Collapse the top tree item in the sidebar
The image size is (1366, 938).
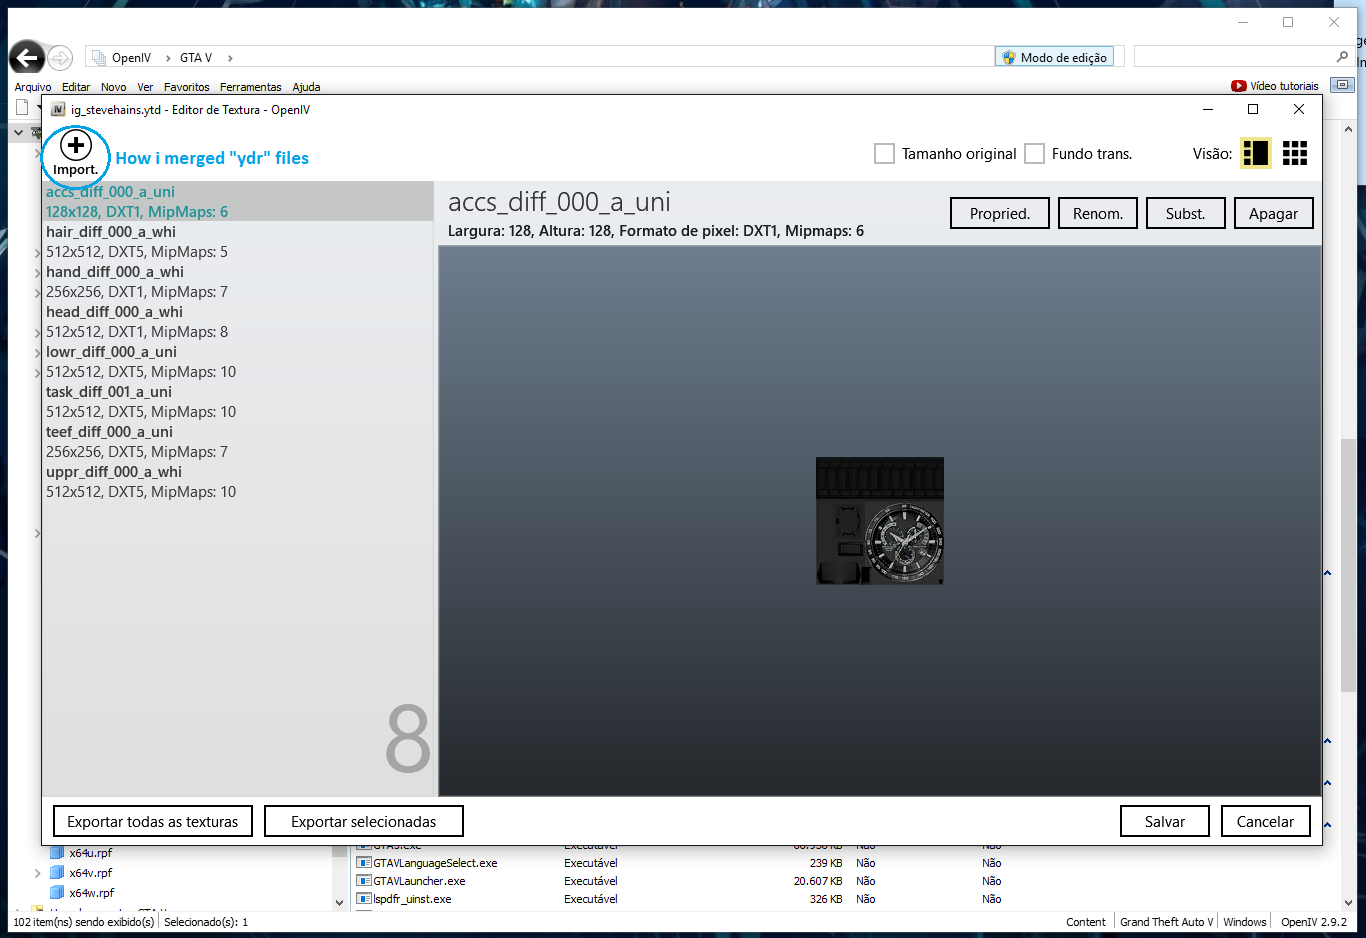pyautogui.click(x=17, y=132)
